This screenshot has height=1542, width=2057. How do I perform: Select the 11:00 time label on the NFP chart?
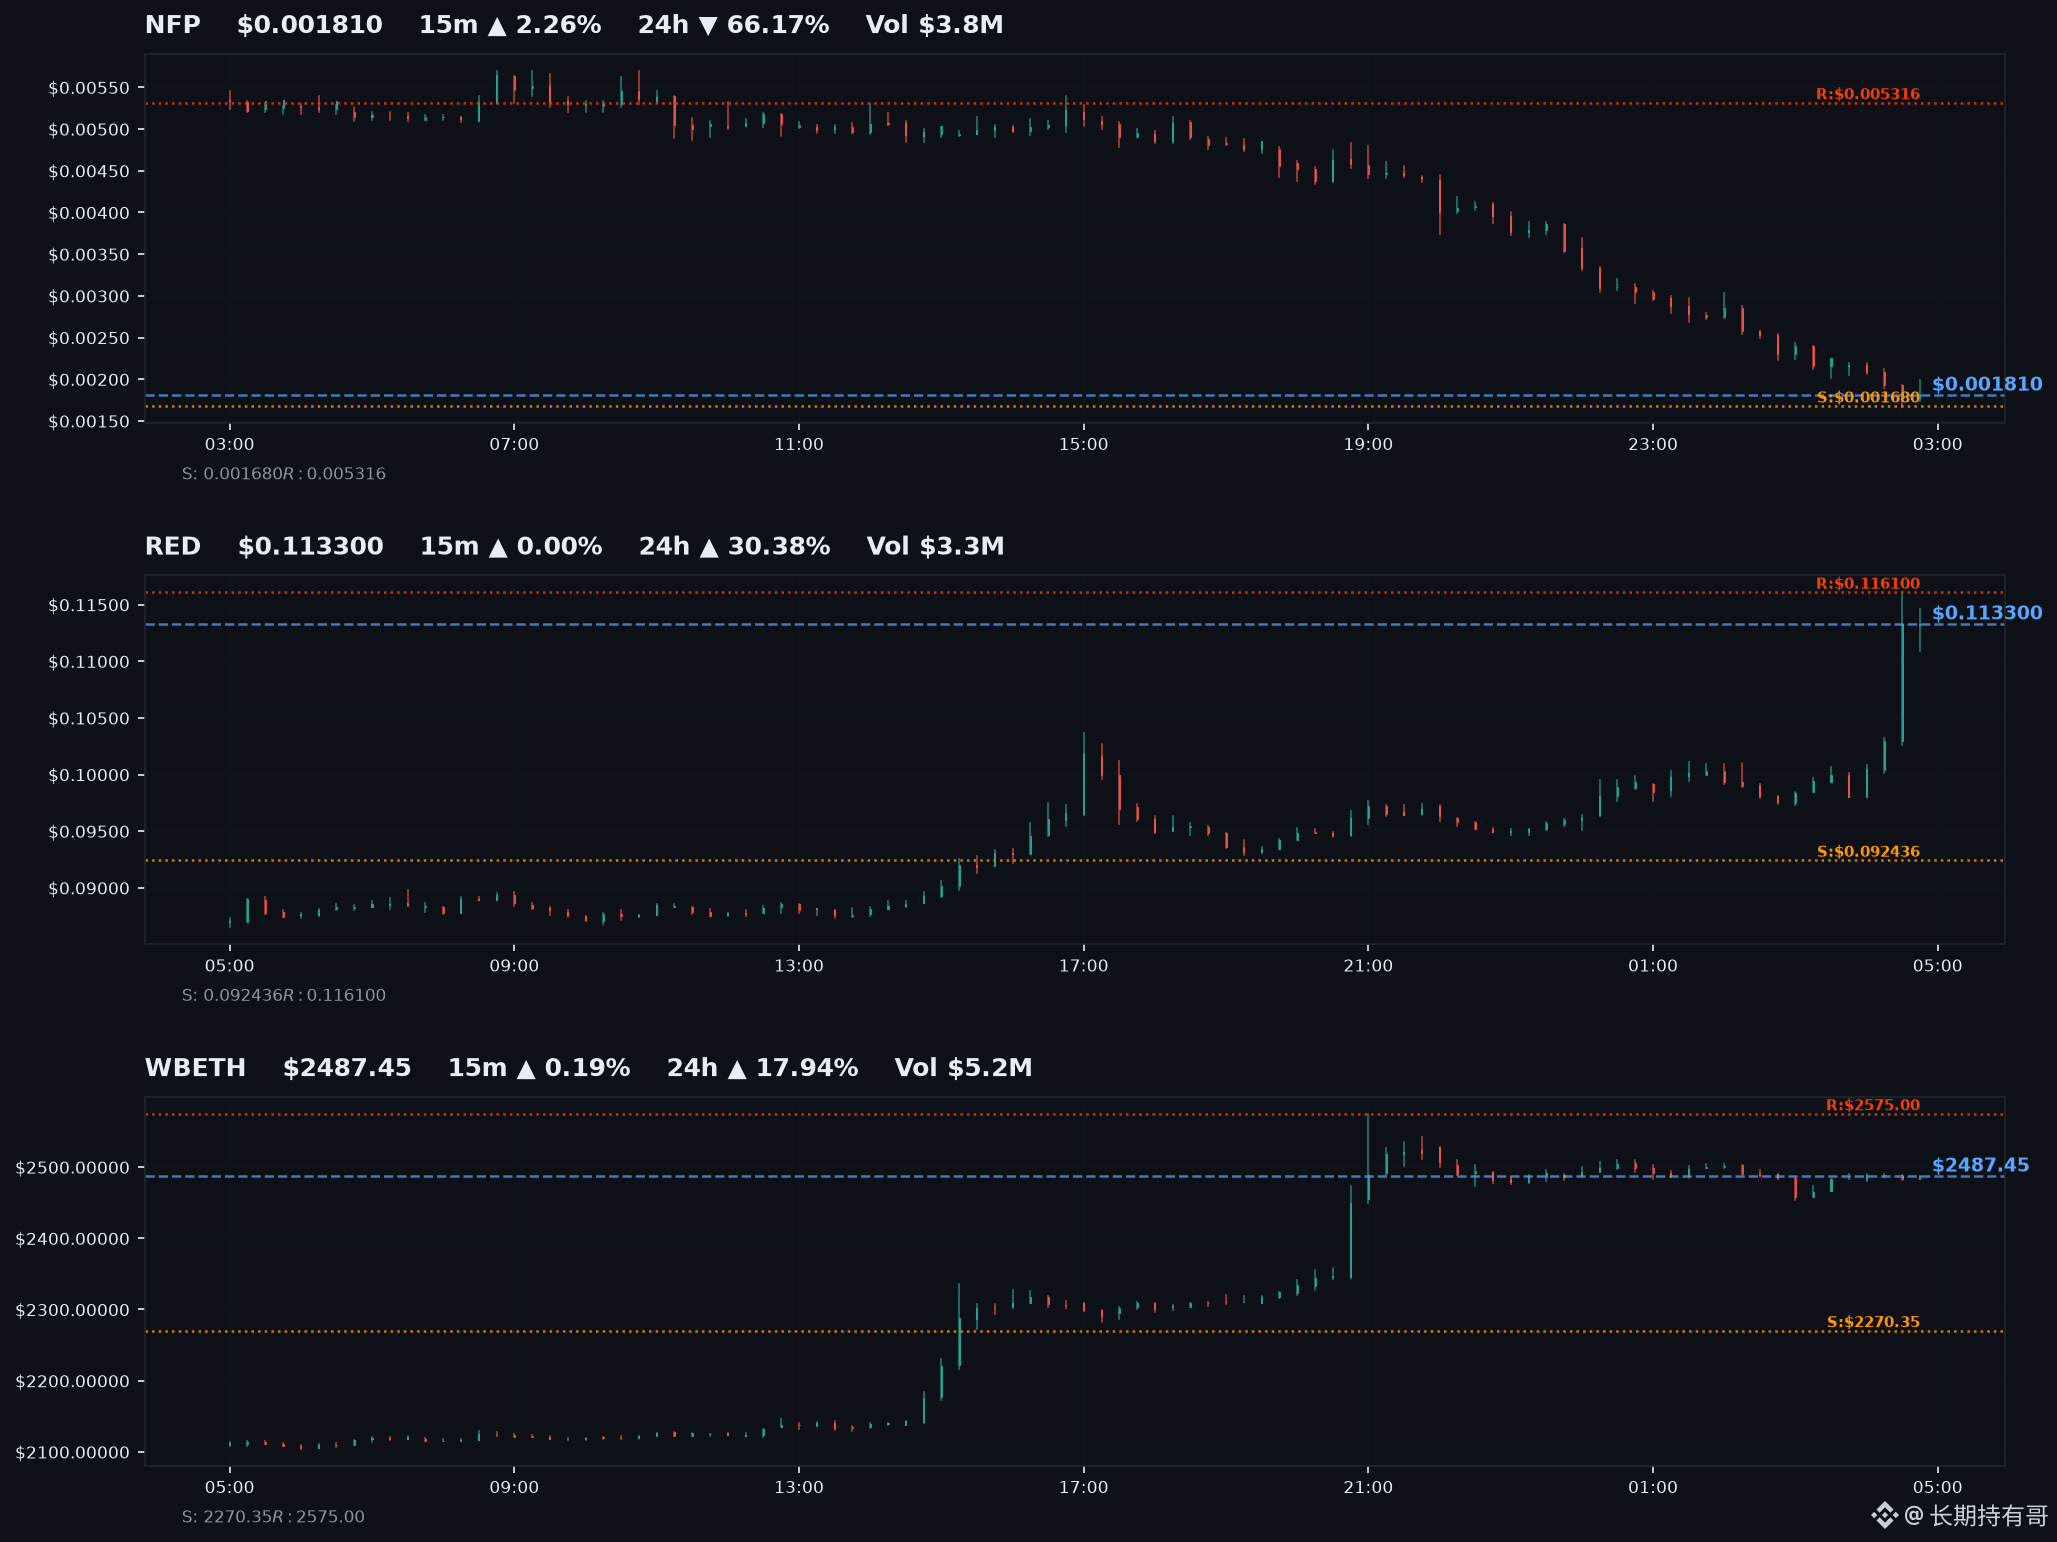799,444
